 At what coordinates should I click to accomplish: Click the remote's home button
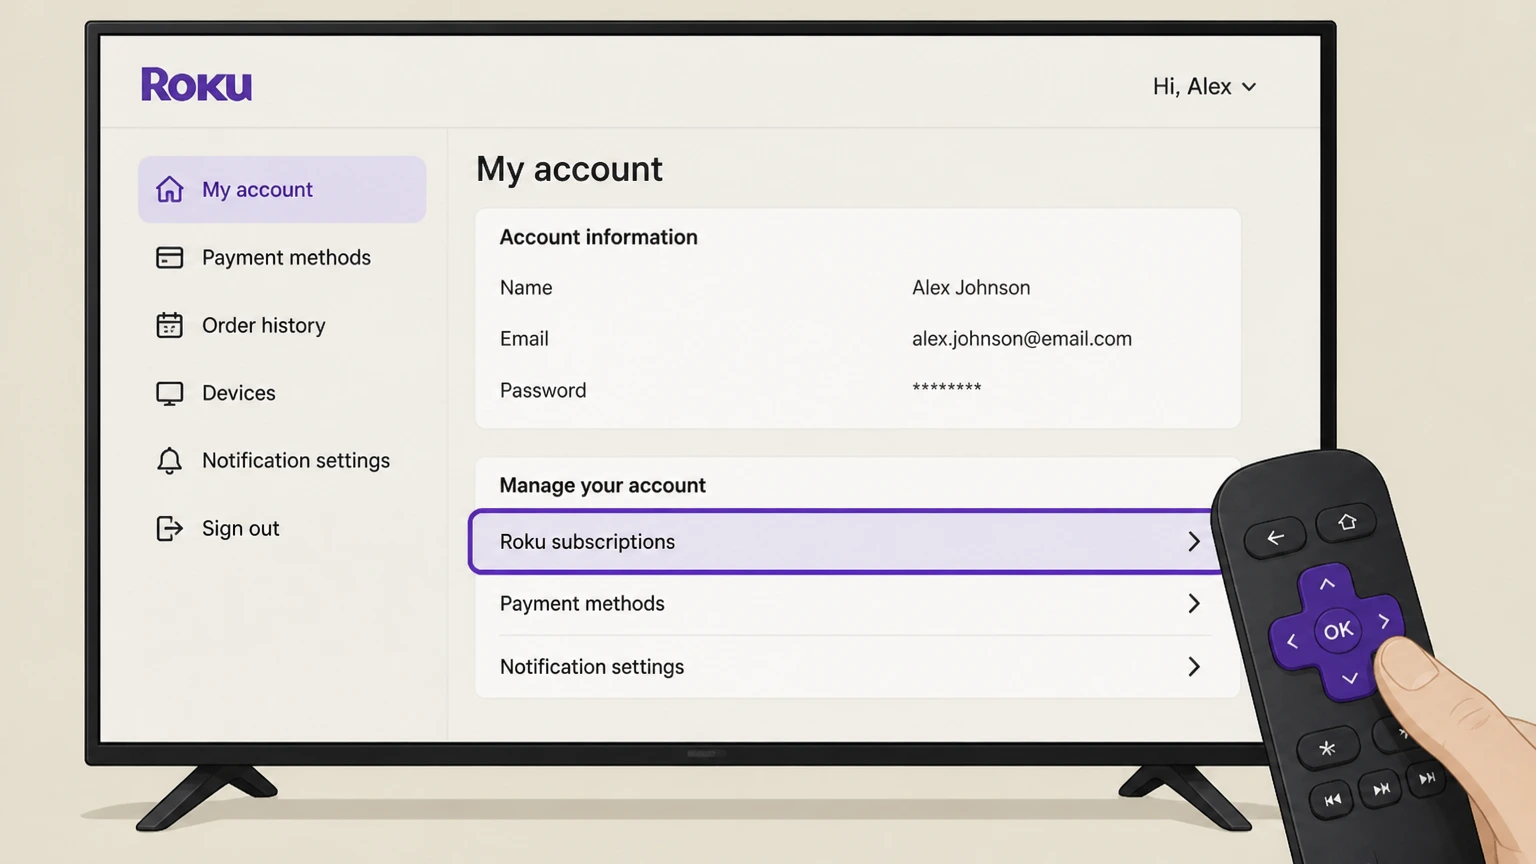1346,522
